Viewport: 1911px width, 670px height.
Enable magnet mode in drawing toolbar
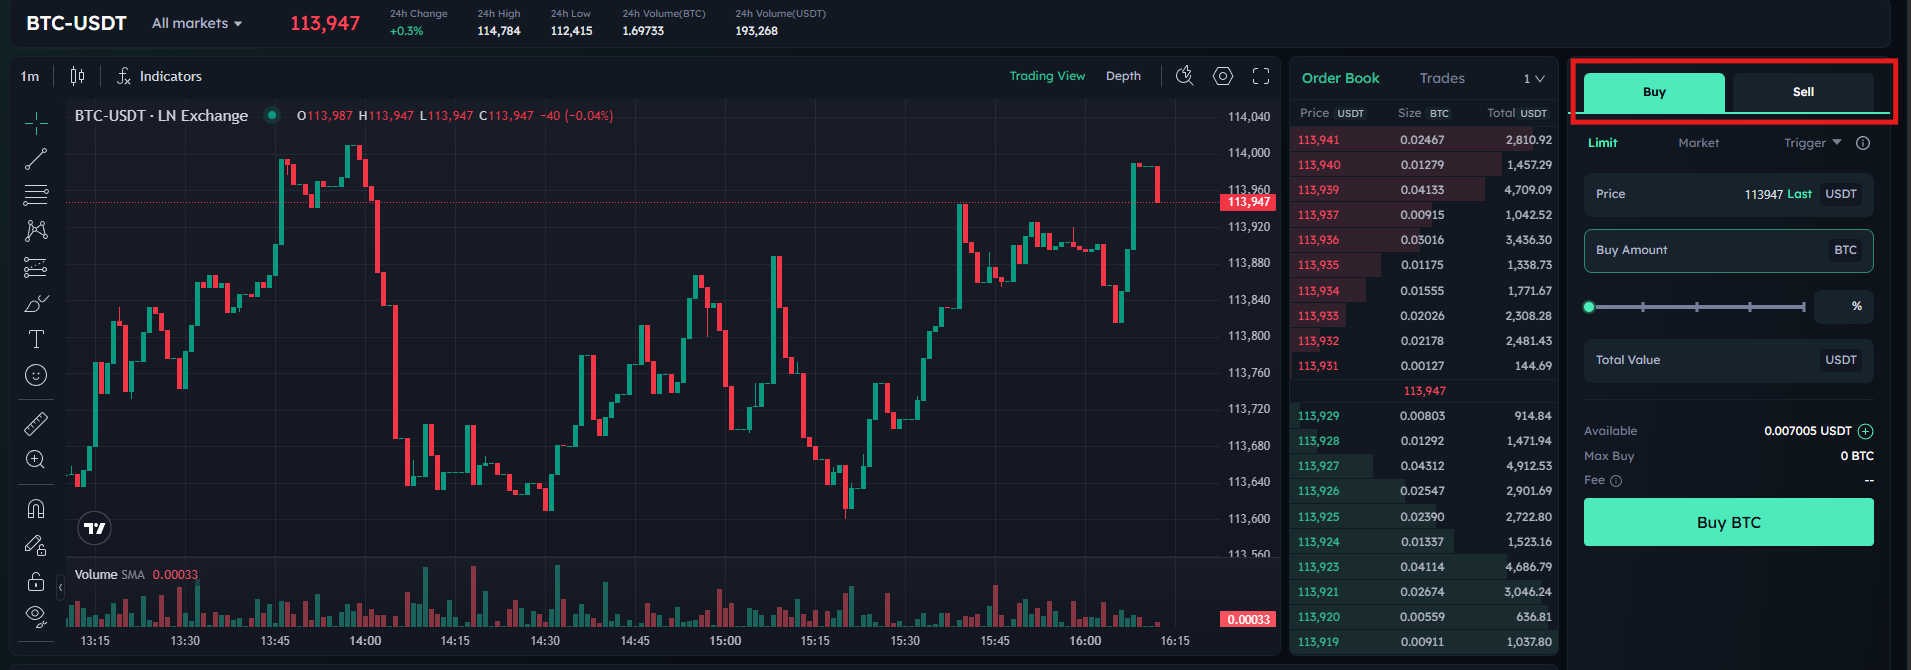[36, 509]
